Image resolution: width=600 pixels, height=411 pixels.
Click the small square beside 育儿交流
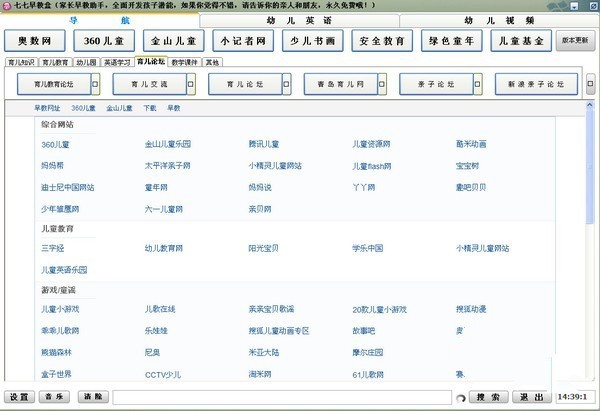[x=191, y=84]
